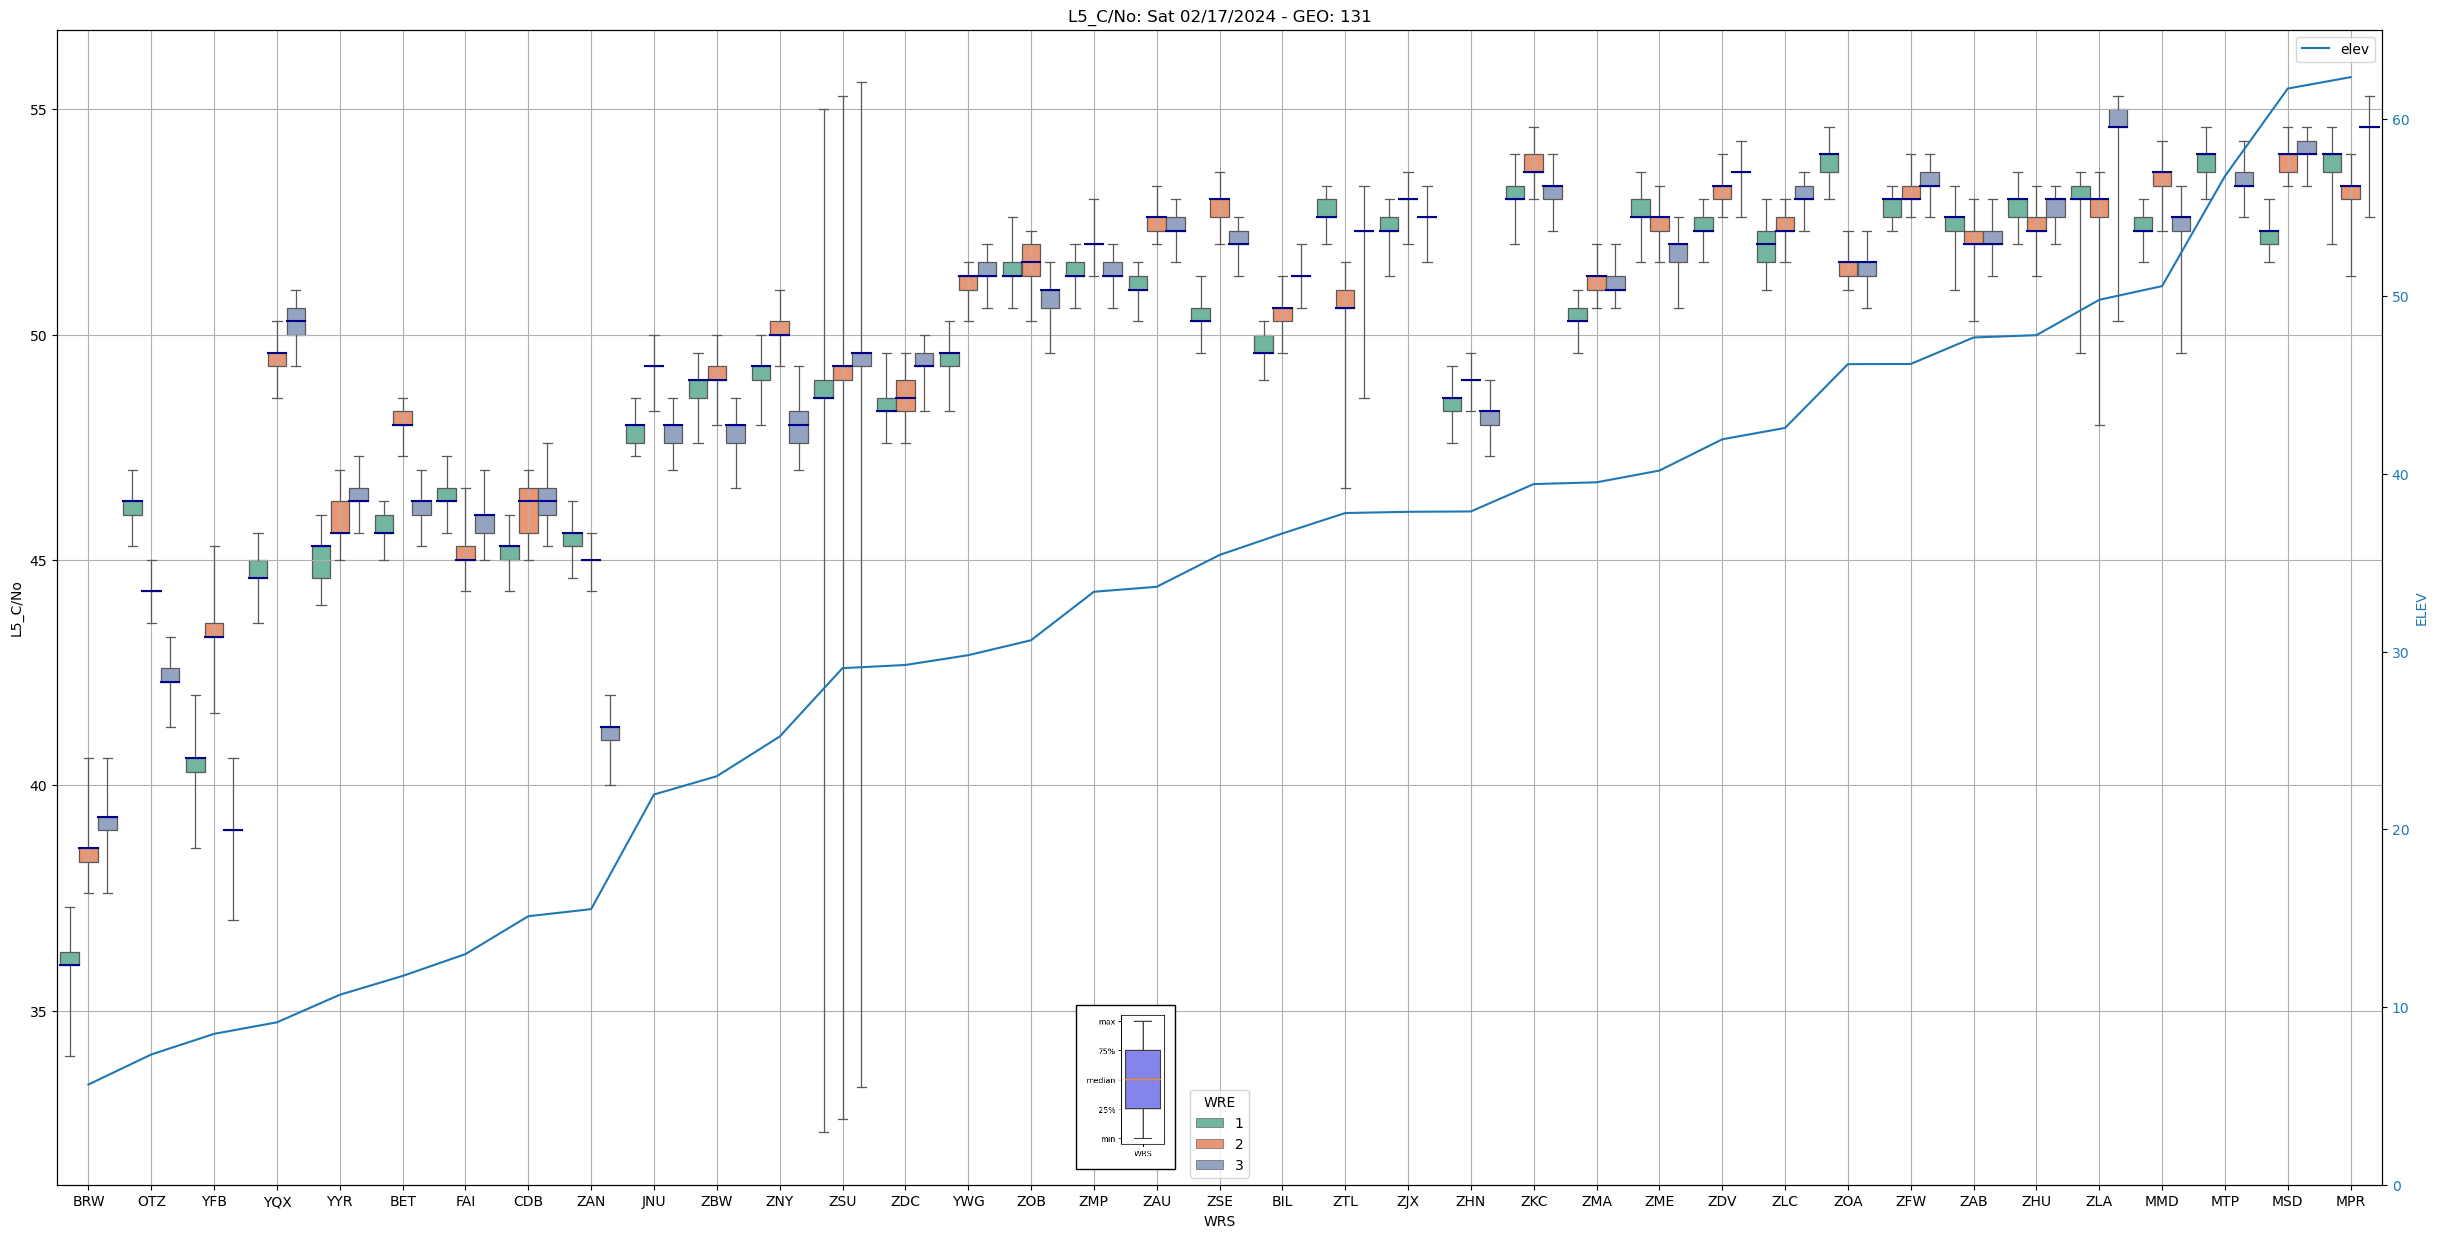Click the ZLA station tick label
Image resolution: width=2439 pixels, height=1238 pixels.
point(2099,1201)
